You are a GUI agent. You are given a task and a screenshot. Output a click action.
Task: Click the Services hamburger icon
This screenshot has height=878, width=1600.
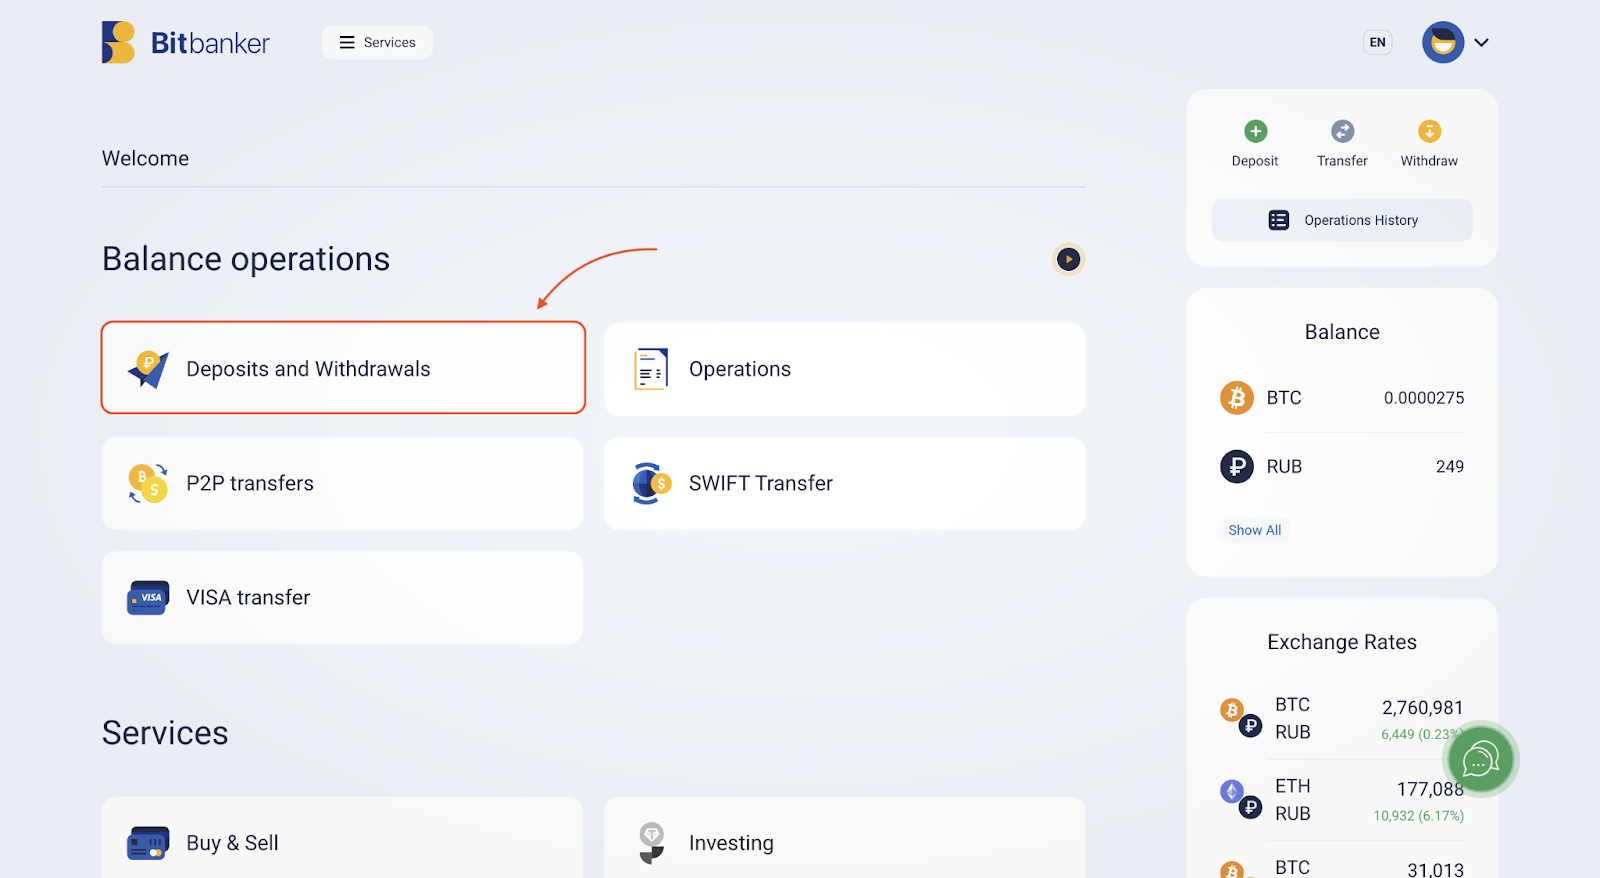click(347, 42)
